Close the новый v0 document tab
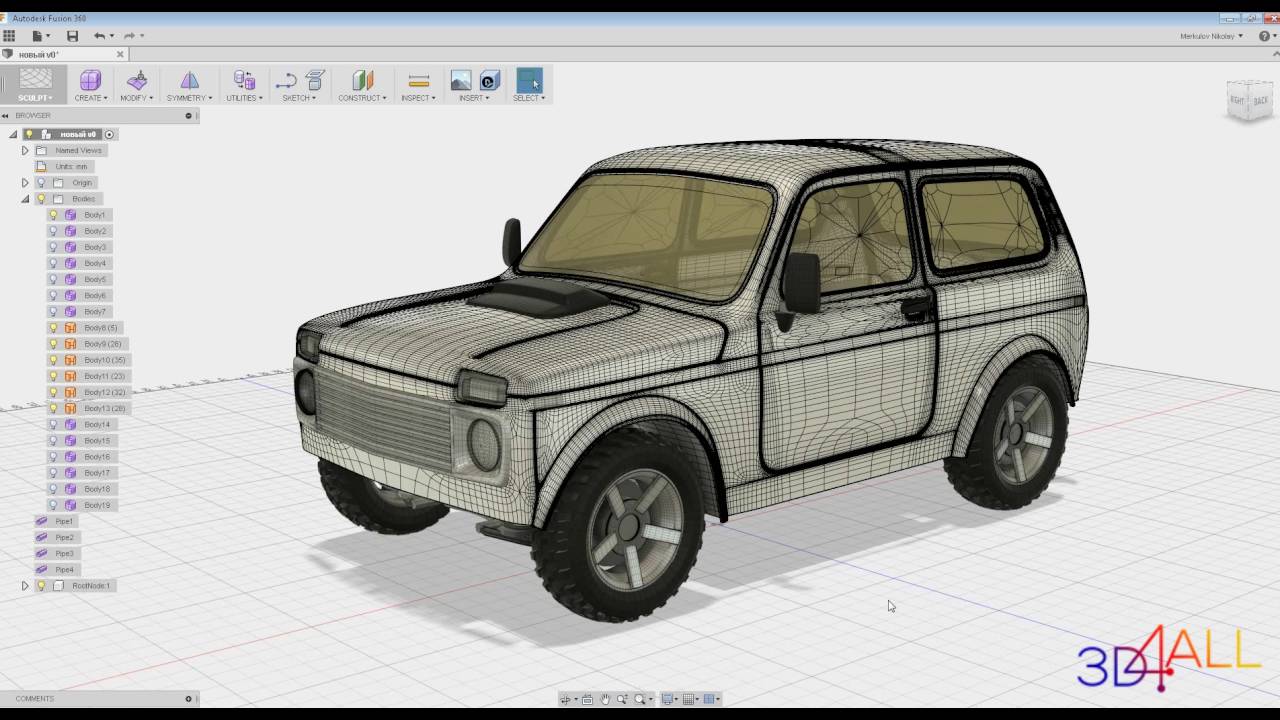Screen dimensions: 1280x720 point(120,54)
